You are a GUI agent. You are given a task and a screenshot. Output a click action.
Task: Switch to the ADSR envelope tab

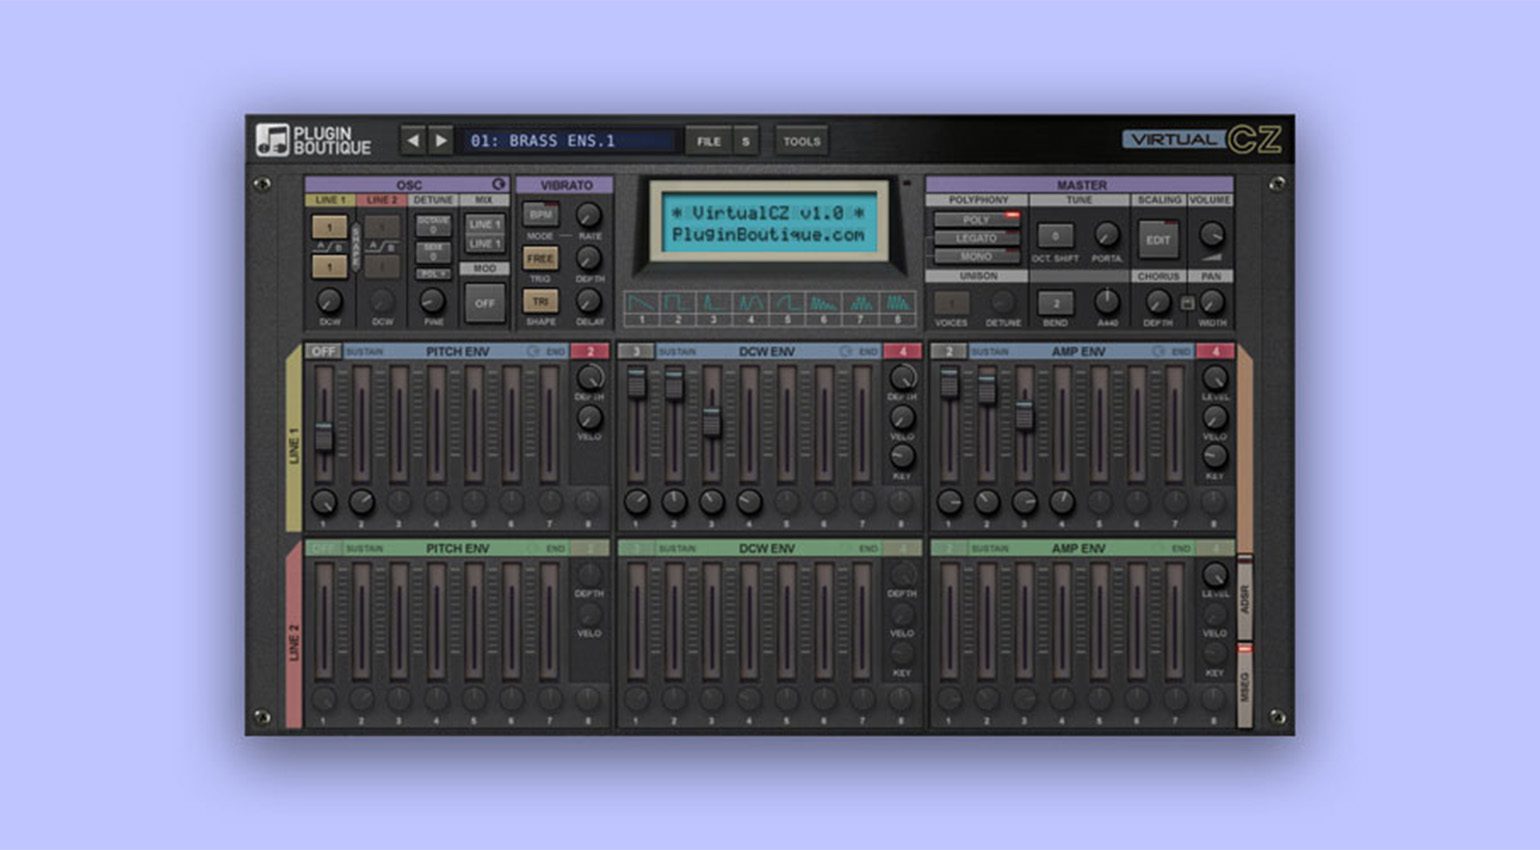point(1245,599)
